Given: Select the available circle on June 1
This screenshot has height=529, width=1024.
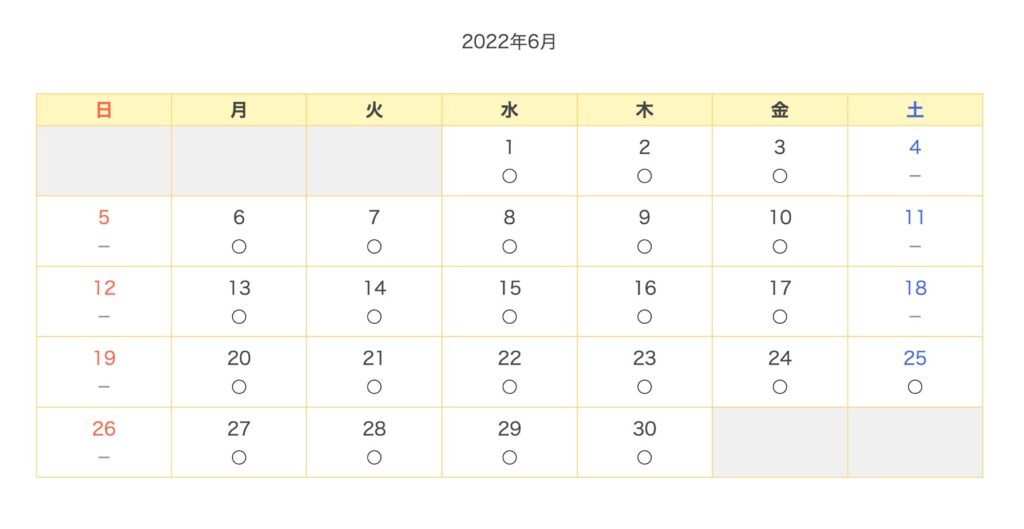Looking at the screenshot, I should click(509, 176).
